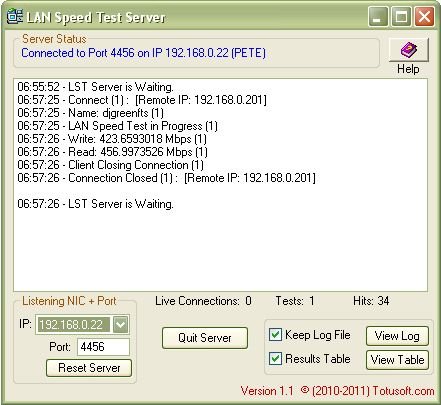
Task: Select the Write 423.6593018 Mbps log line
Action: (112, 139)
